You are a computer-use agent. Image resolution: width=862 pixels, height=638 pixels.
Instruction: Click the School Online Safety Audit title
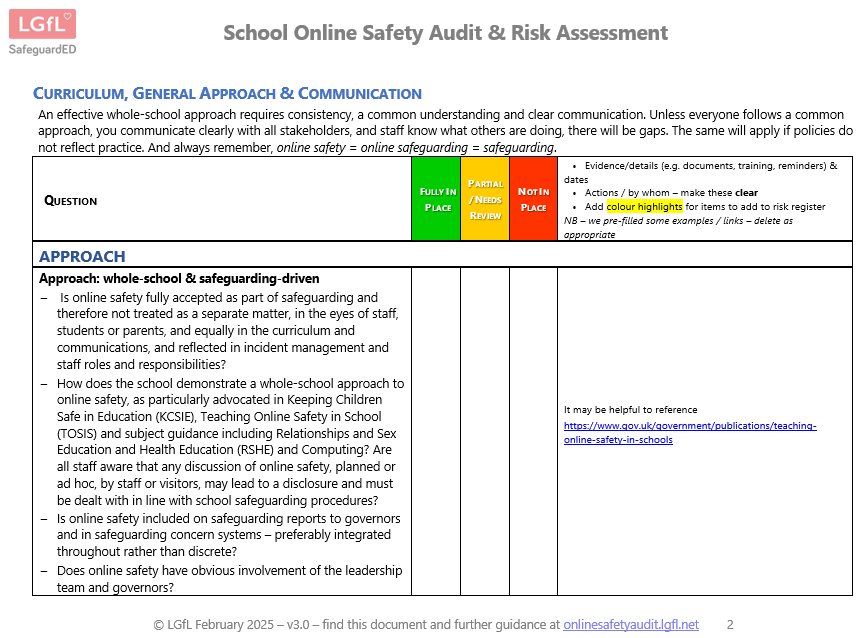(445, 33)
